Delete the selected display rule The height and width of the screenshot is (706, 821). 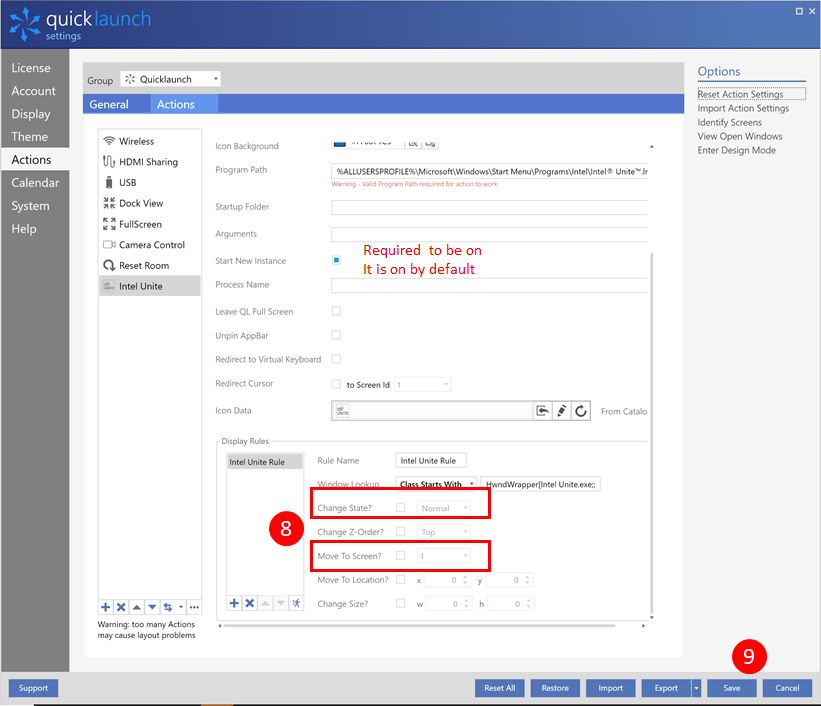point(250,603)
